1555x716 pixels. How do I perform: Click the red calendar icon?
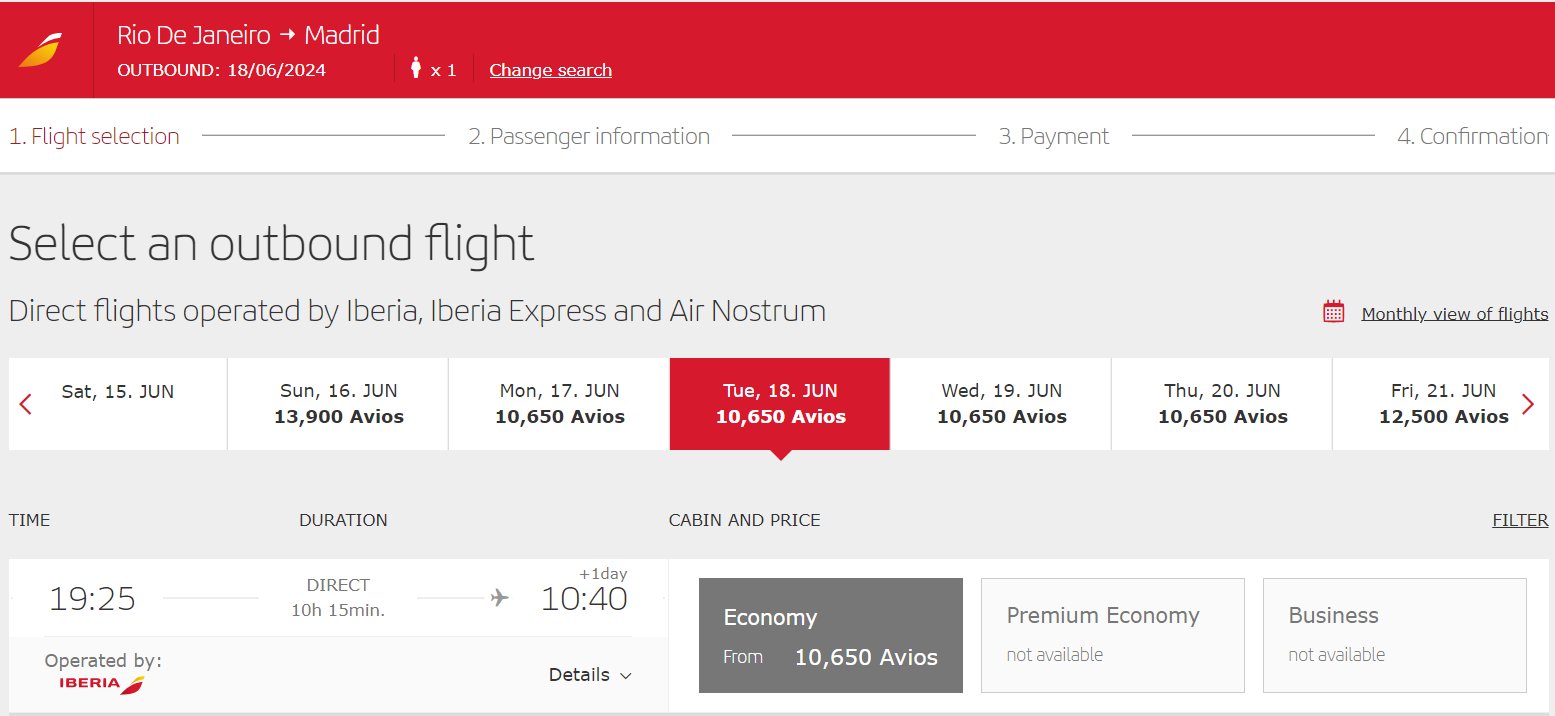click(x=1333, y=311)
